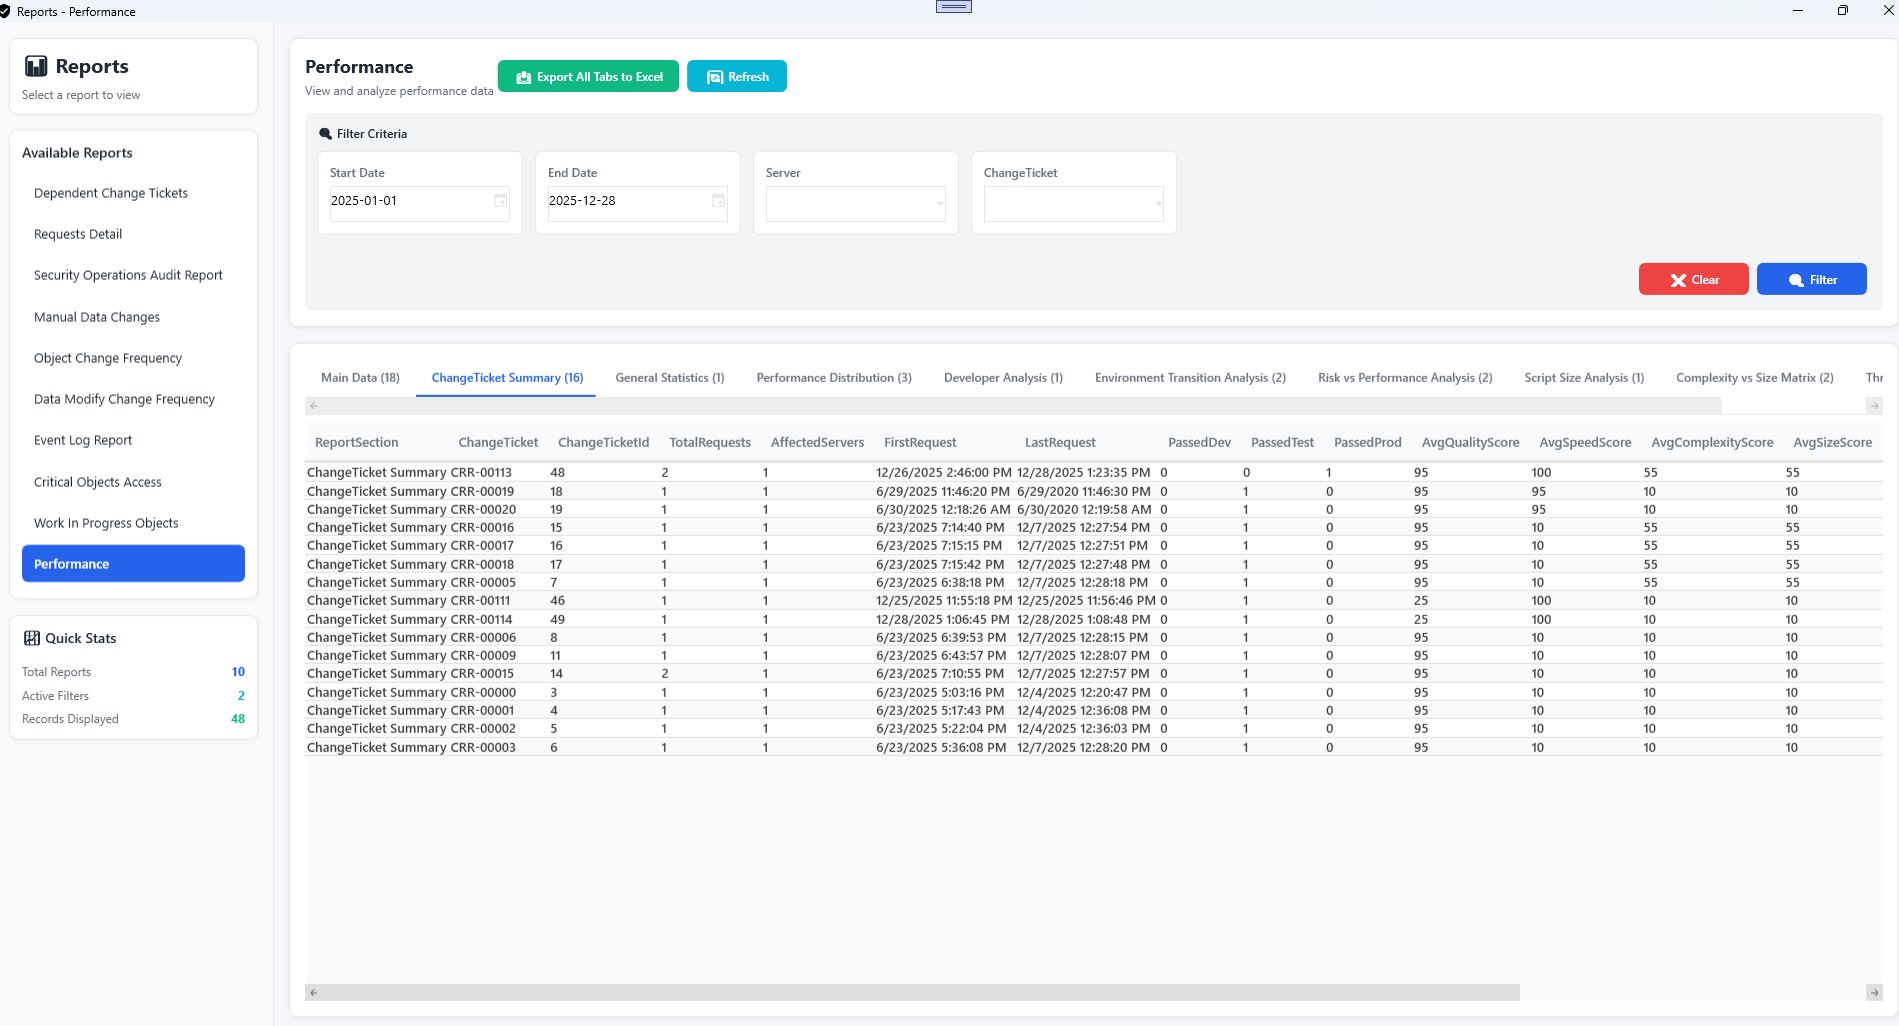Viewport: 1899px width, 1026px height.
Task: Open the End Date calendar picker icon
Action: coord(718,201)
